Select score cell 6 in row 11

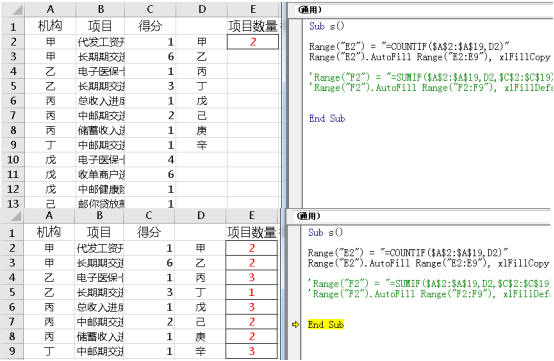[150, 174]
